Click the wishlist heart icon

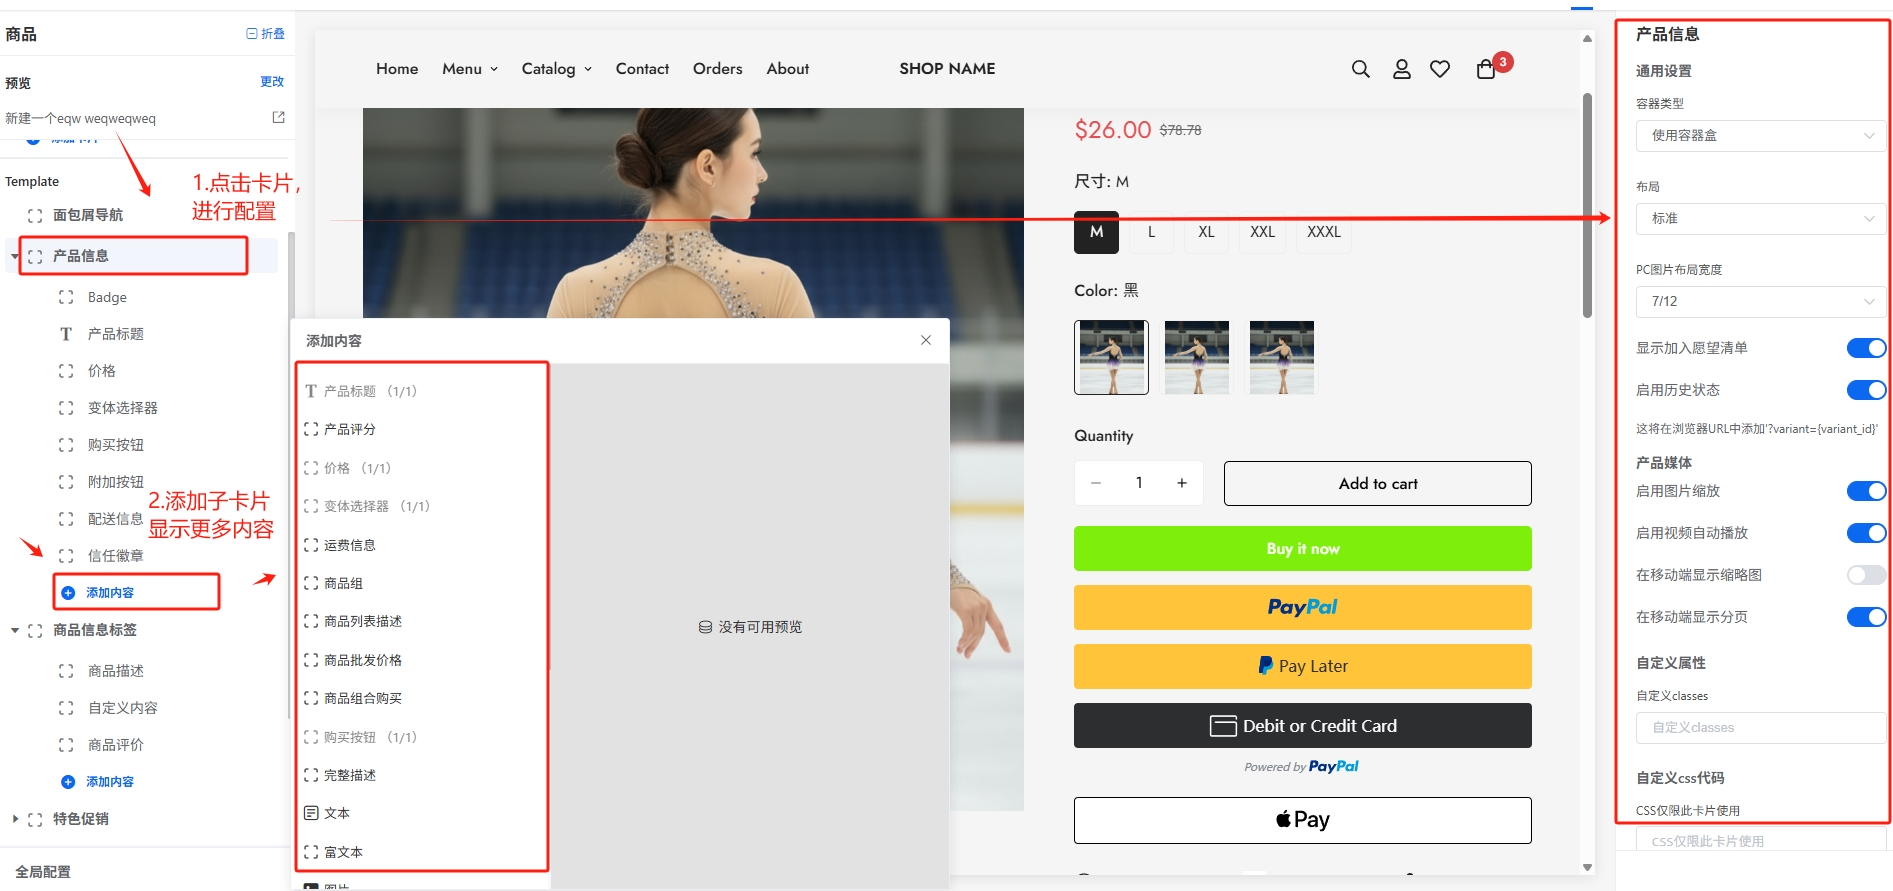point(1439,69)
